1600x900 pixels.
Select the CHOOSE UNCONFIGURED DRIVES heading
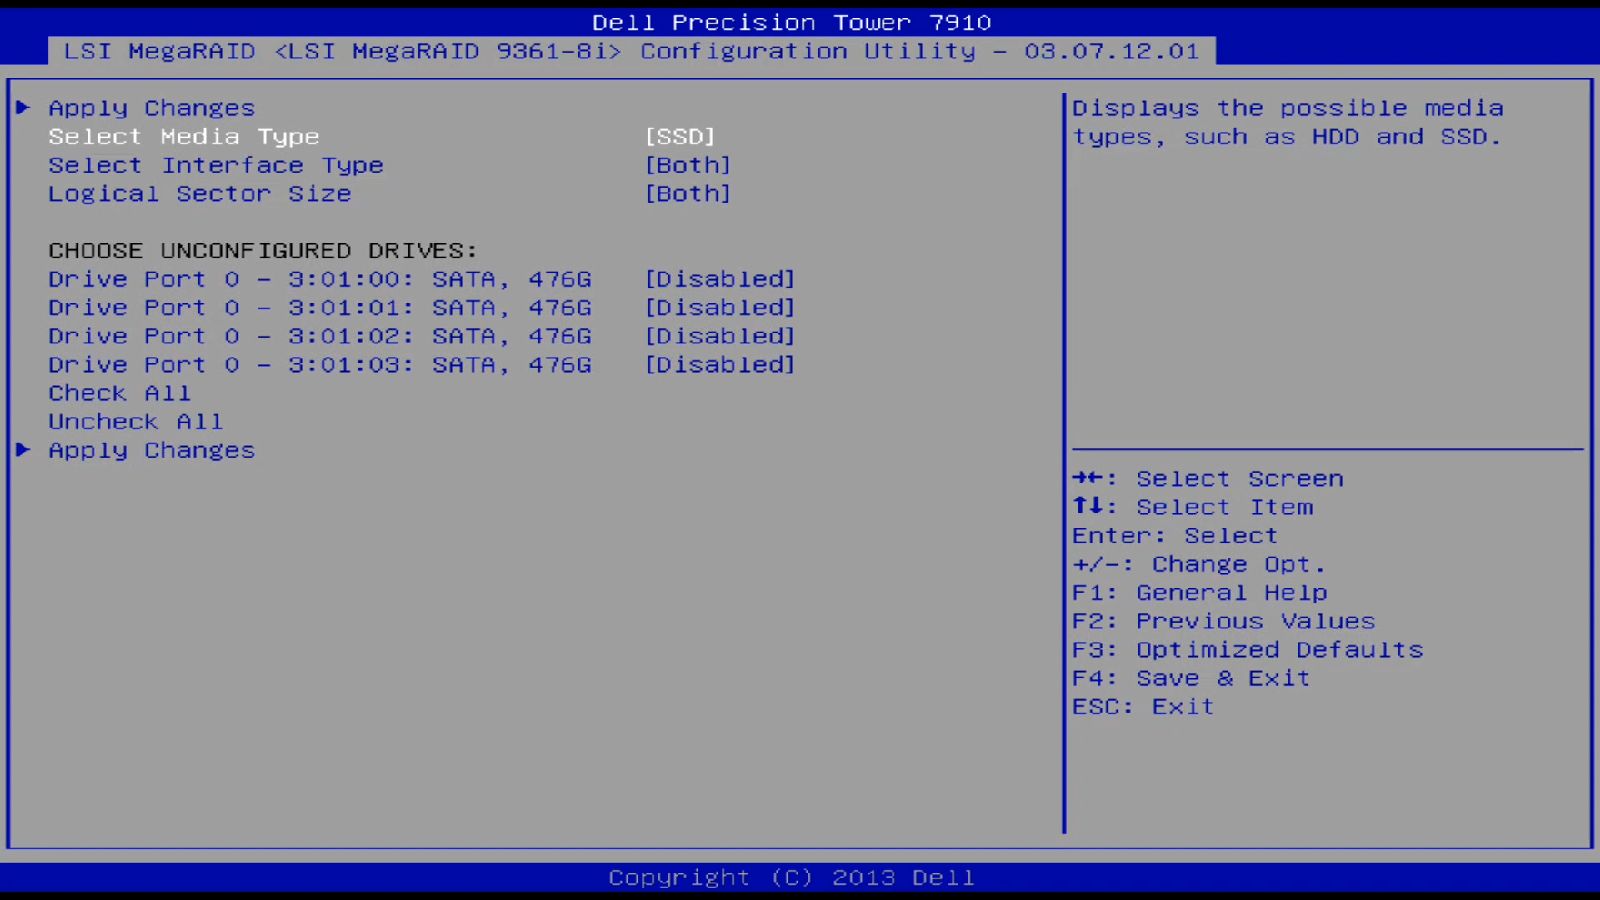coord(263,250)
